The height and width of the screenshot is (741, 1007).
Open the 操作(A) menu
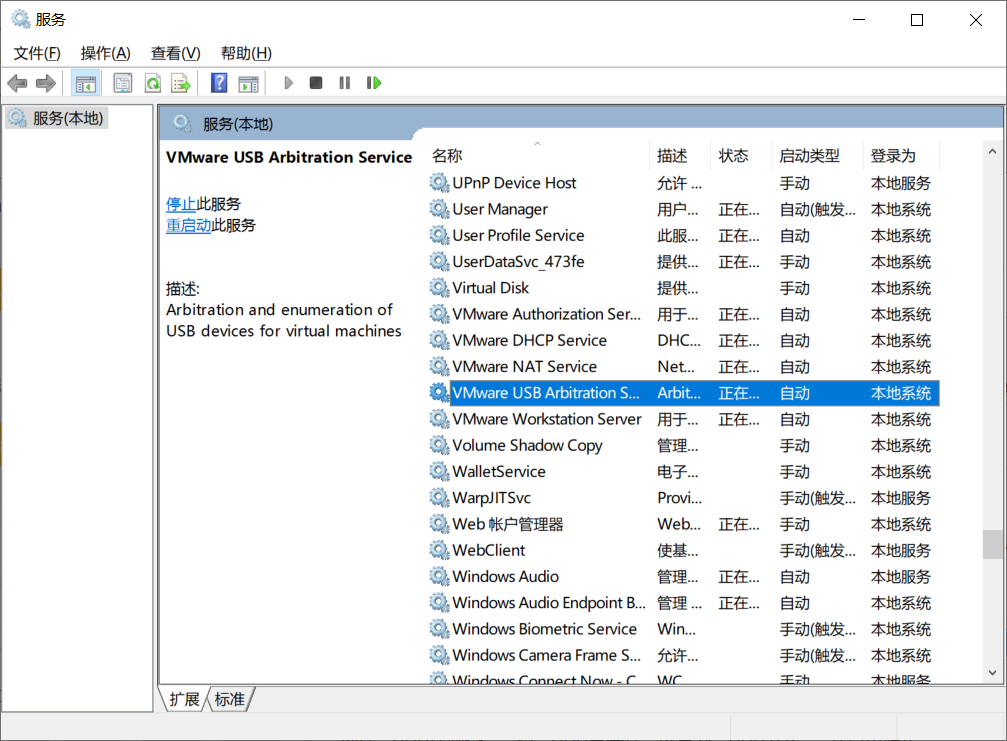[105, 53]
